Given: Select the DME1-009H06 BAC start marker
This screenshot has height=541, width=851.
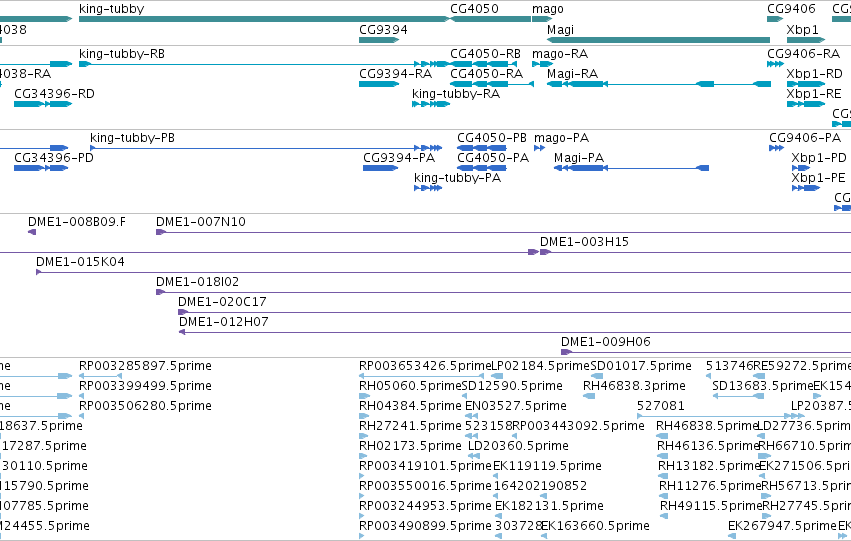Looking at the screenshot, I should click(x=567, y=352).
